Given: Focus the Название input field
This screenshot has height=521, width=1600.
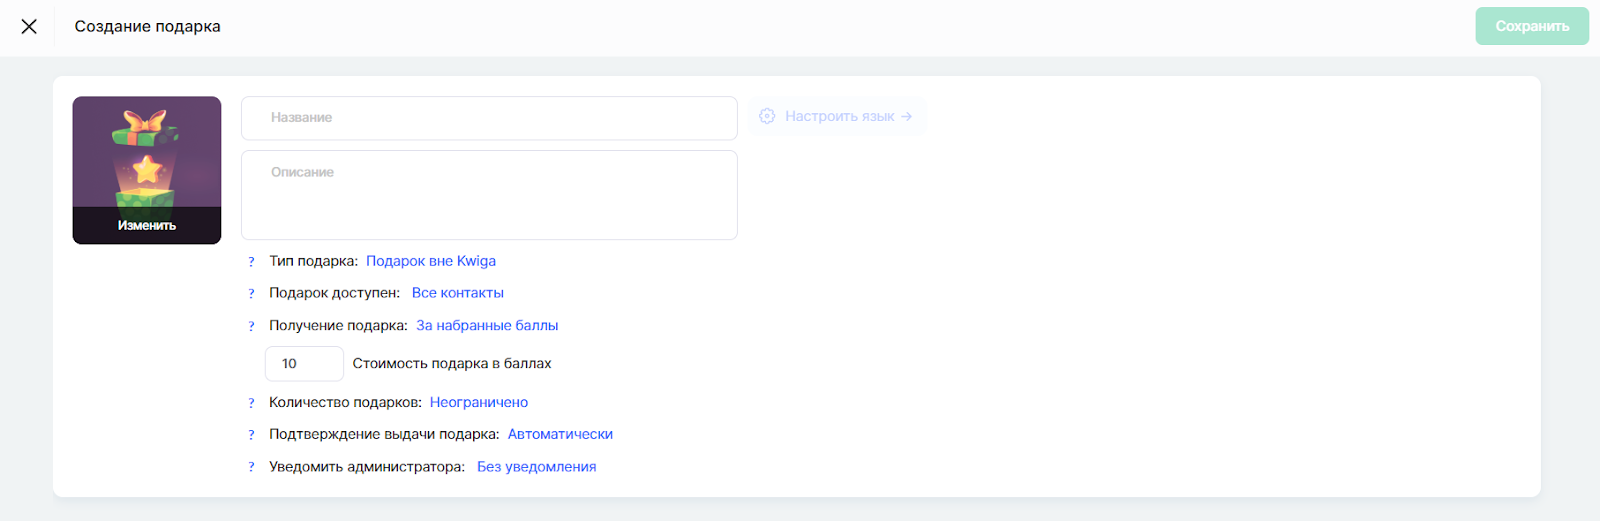Looking at the screenshot, I should coord(489,118).
